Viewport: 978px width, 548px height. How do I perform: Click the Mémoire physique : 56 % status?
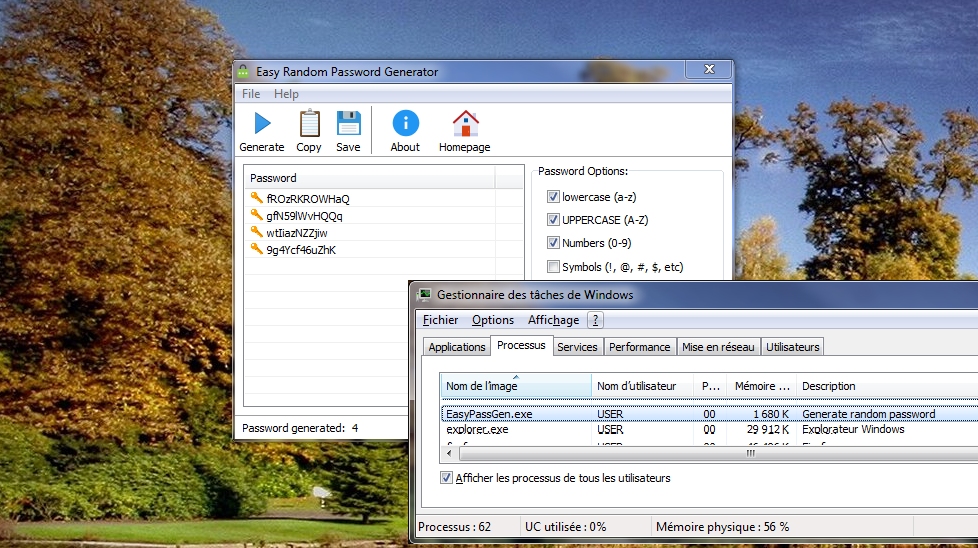[x=722, y=527]
